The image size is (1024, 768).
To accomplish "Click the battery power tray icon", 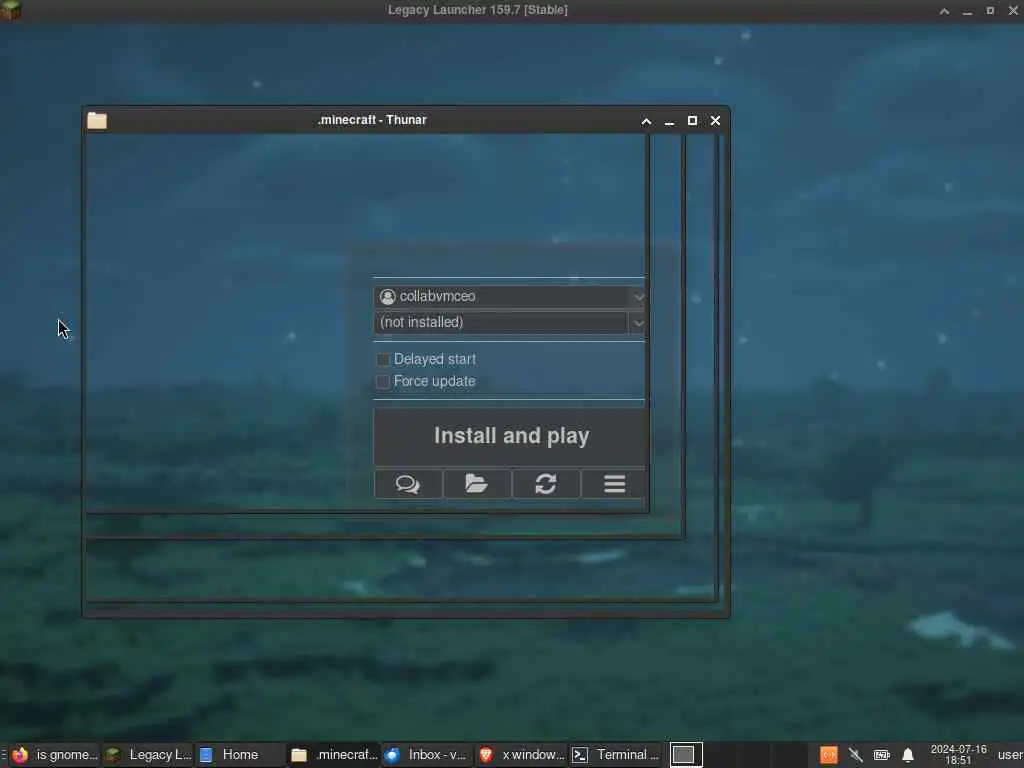I will pyautogui.click(x=882, y=755).
